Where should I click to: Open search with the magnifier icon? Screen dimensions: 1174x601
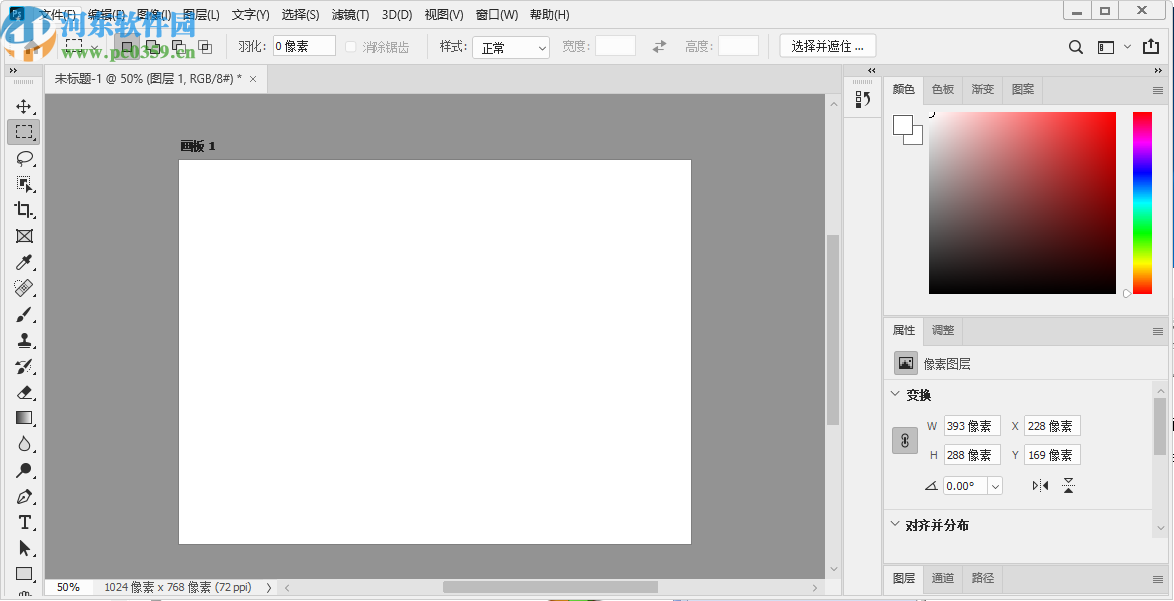[x=1076, y=47]
